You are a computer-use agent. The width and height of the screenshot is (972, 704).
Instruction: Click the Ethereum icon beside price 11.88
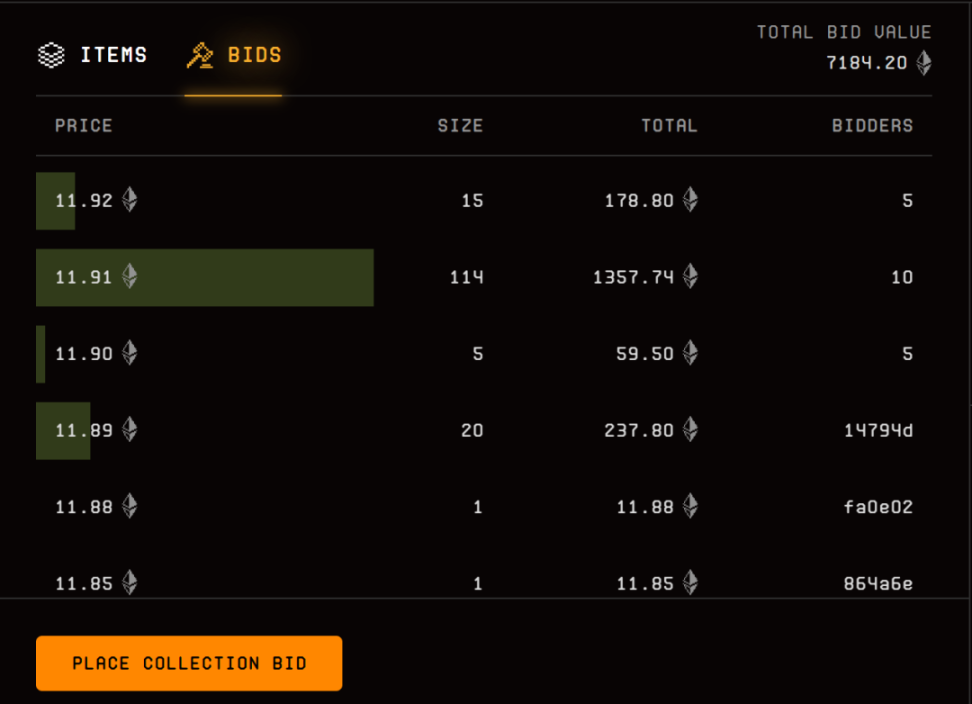pos(129,507)
